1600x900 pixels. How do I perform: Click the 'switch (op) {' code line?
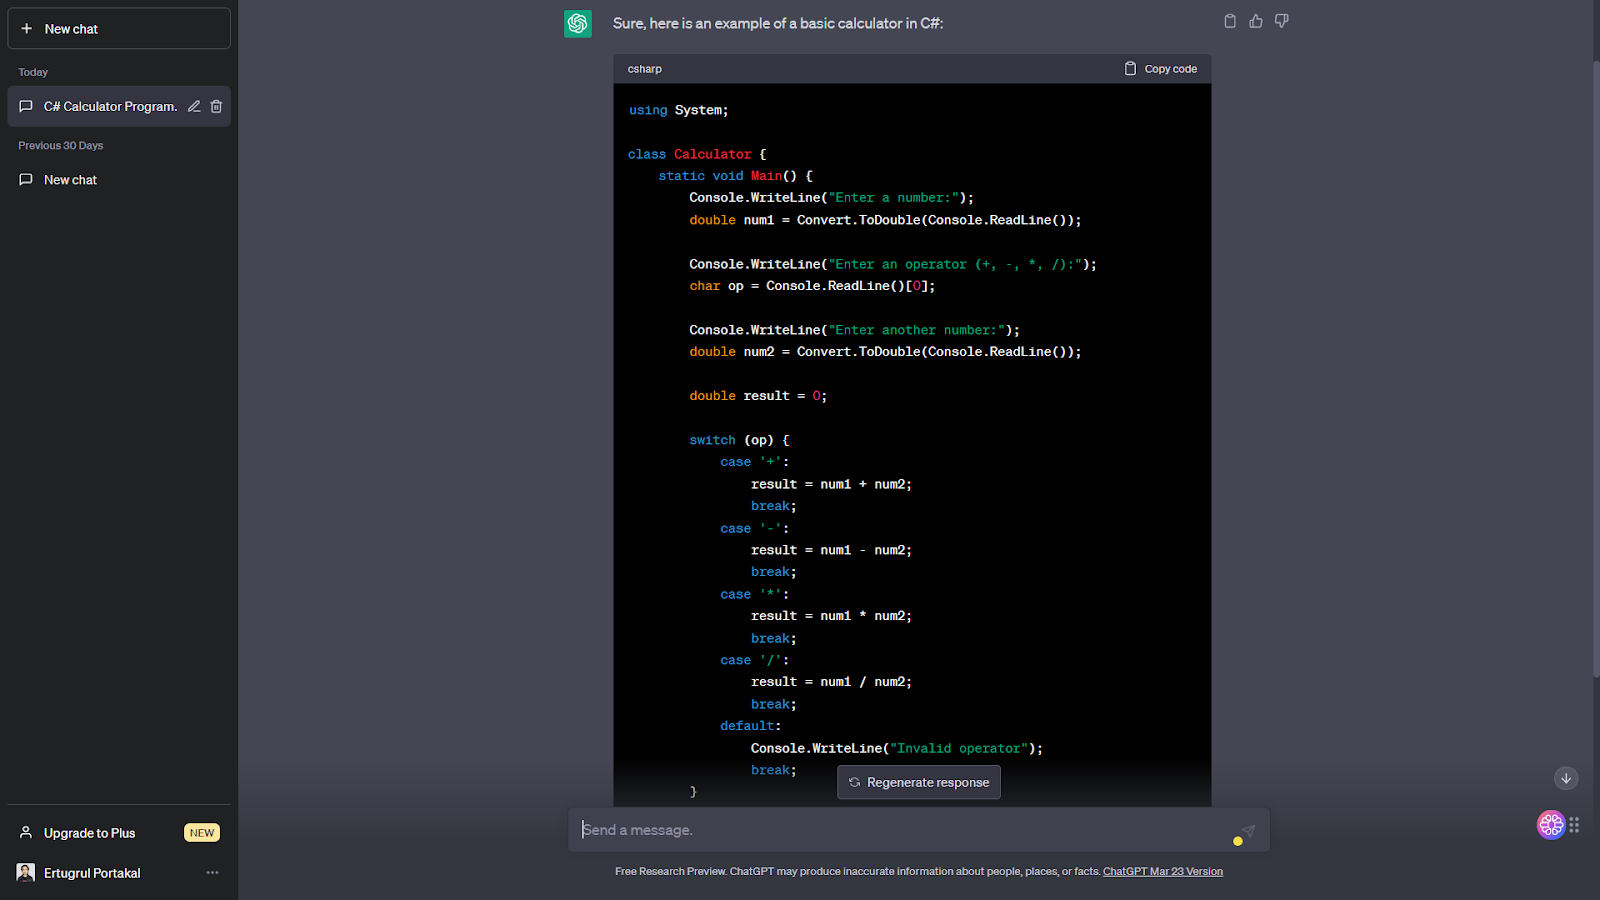739,440
